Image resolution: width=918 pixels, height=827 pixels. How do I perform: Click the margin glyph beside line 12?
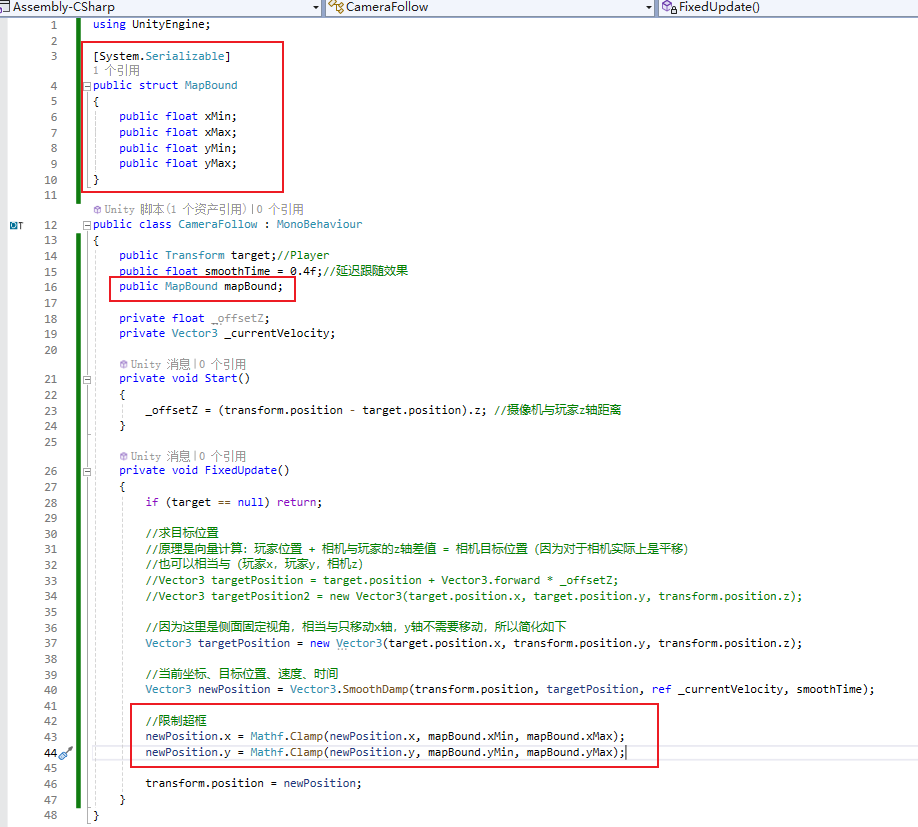[x=12, y=224]
